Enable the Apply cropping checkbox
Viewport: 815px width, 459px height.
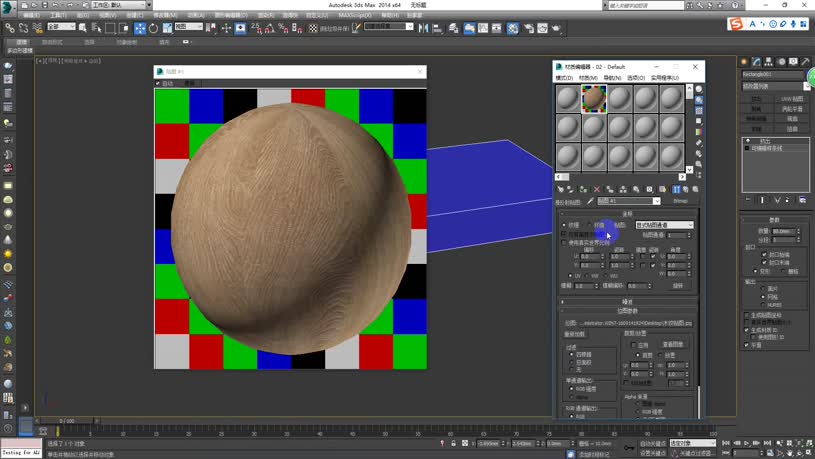(633, 345)
